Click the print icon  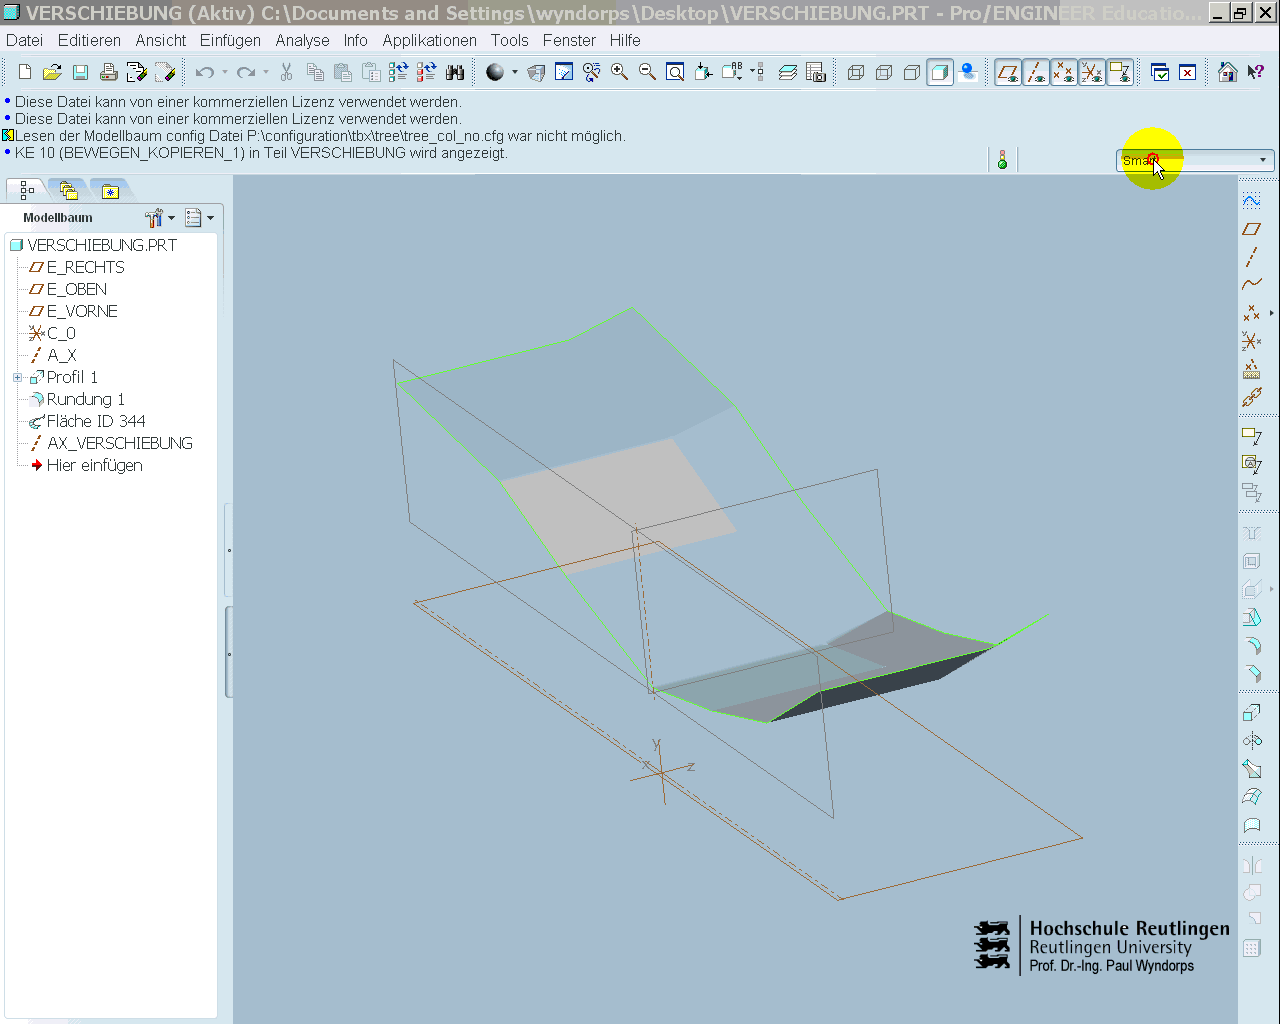tap(108, 72)
